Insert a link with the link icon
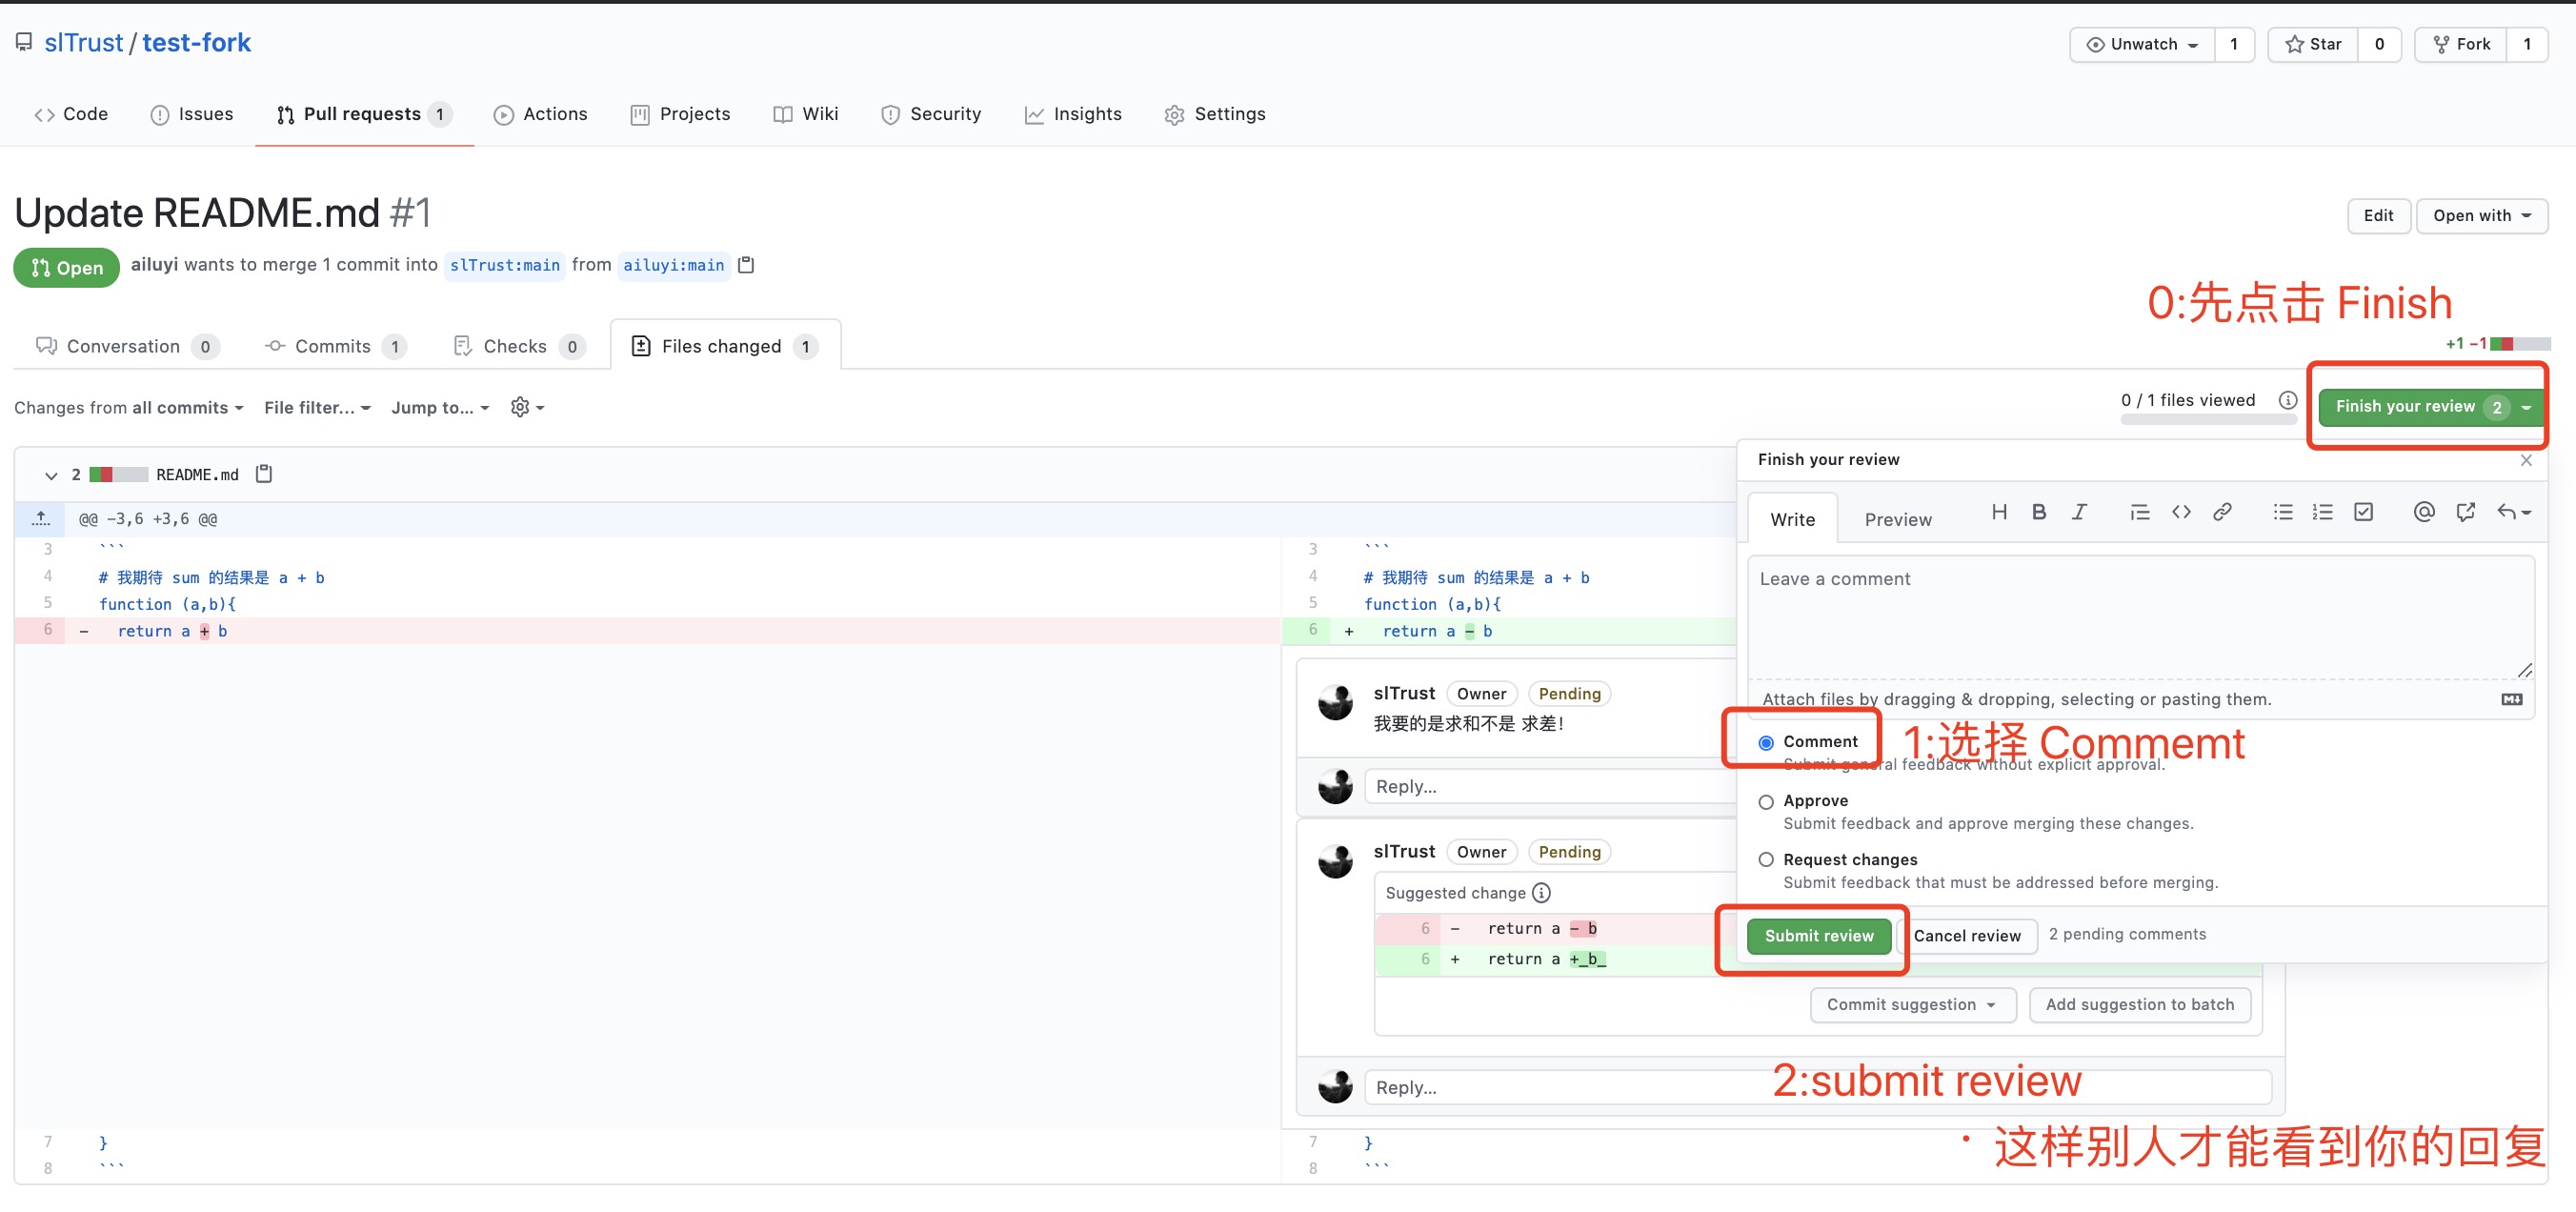The height and width of the screenshot is (1212, 2576). 2221,512
